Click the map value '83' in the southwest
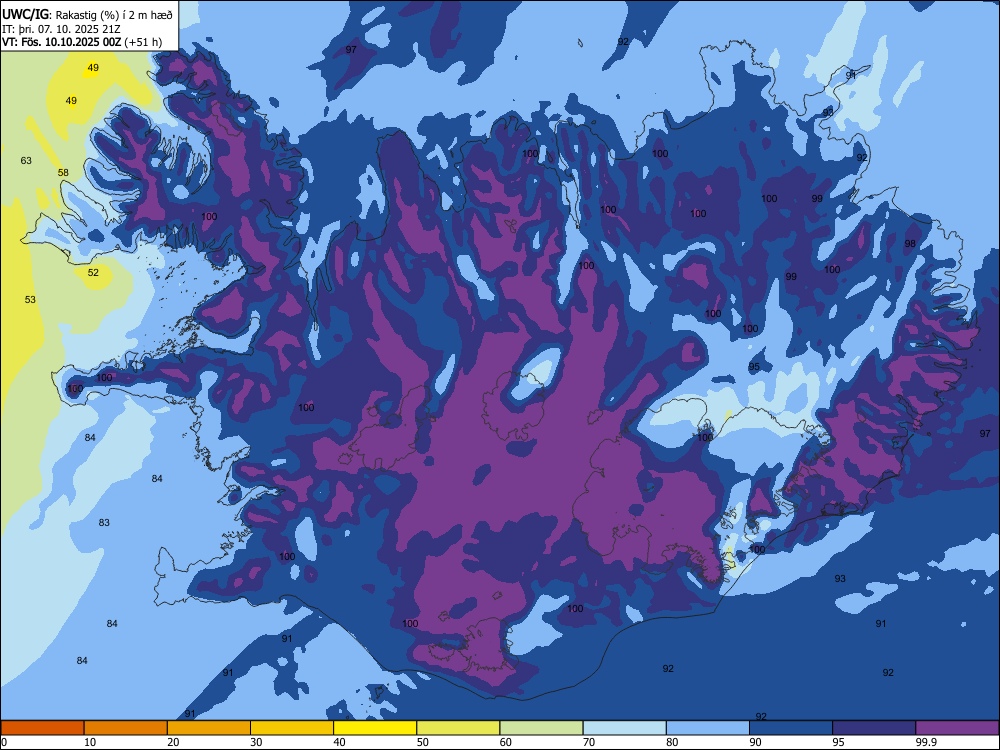The image size is (1000, 750). (104, 523)
